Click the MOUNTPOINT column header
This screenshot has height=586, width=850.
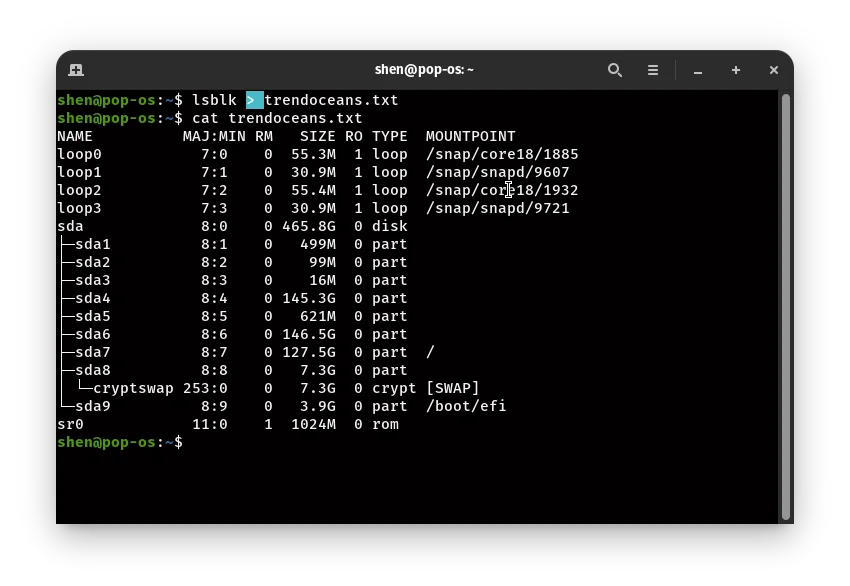point(470,136)
